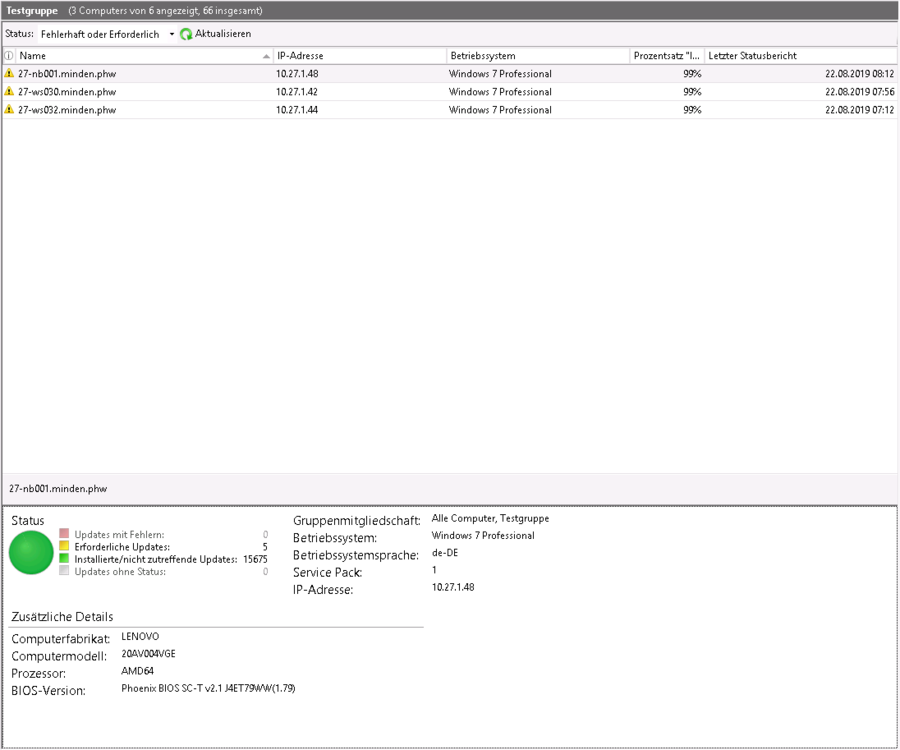Select the 27-ws030.minden.phw computer row
The height and width of the screenshot is (750, 900).
pyautogui.click(x=67, y=92)
